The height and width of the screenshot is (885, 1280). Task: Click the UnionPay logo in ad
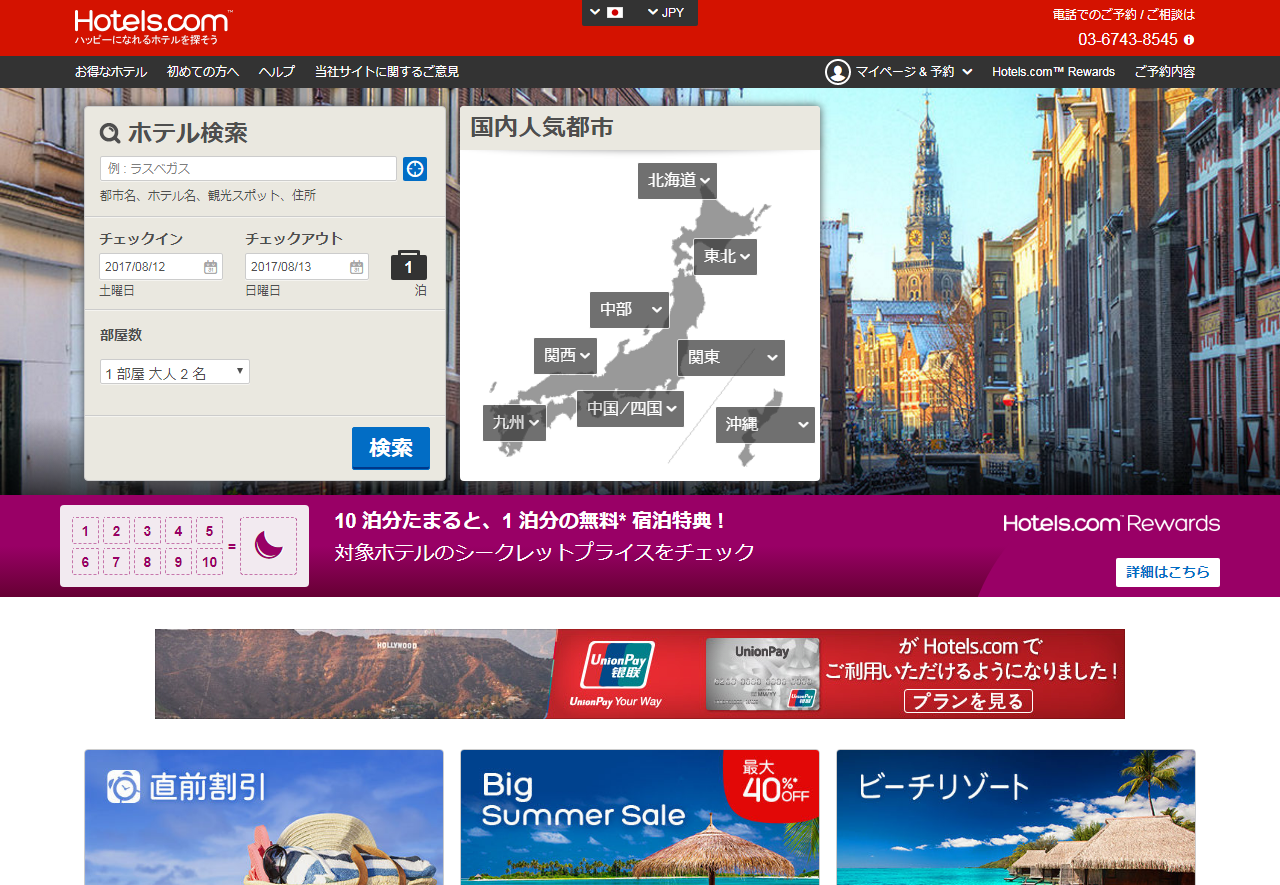617,665
